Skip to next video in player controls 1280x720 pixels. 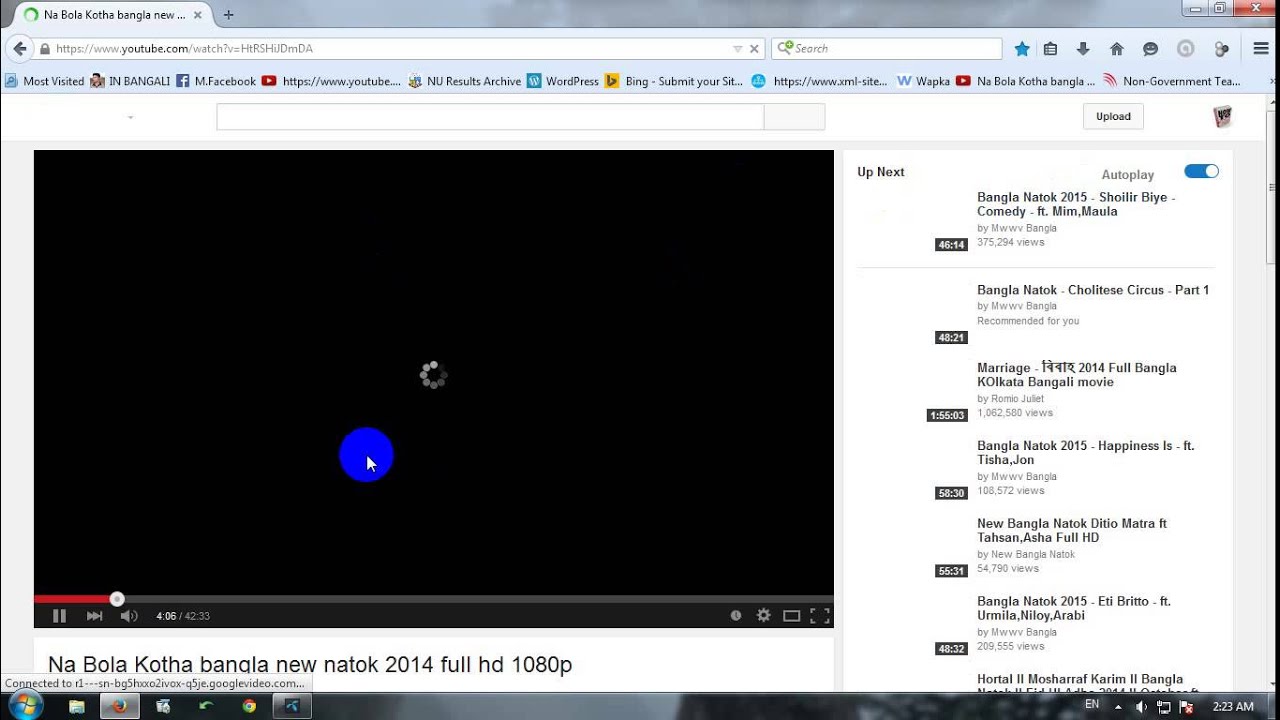[x=94, y=616]
